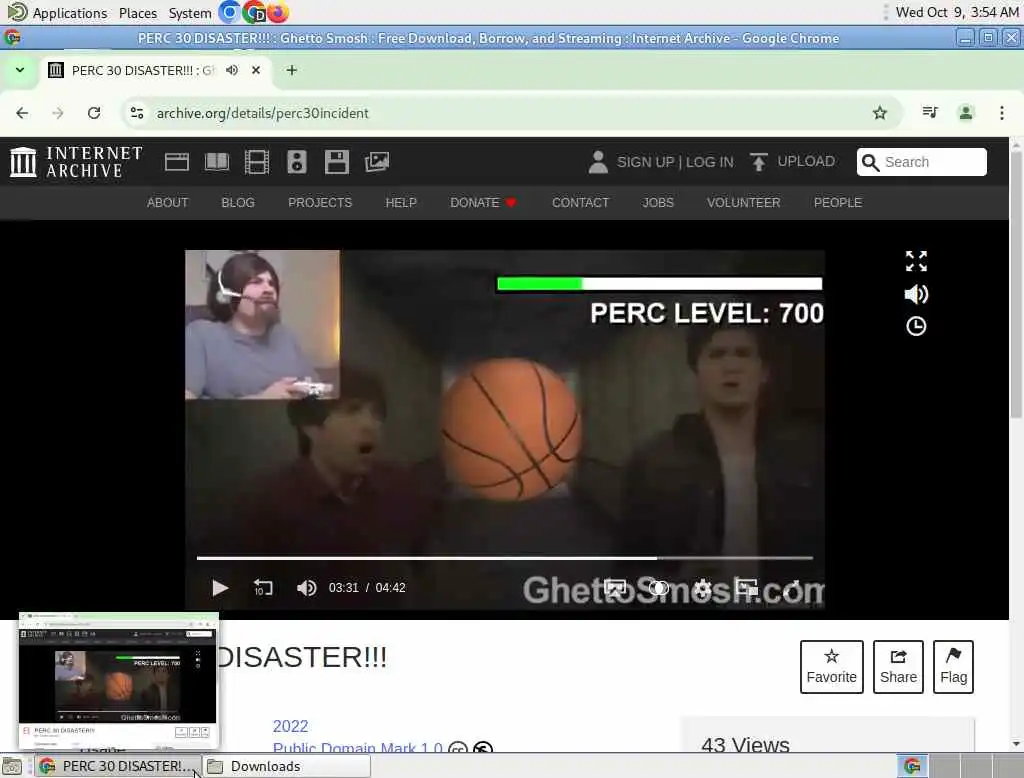Mute the tab via speaker icon

[232, 70]
